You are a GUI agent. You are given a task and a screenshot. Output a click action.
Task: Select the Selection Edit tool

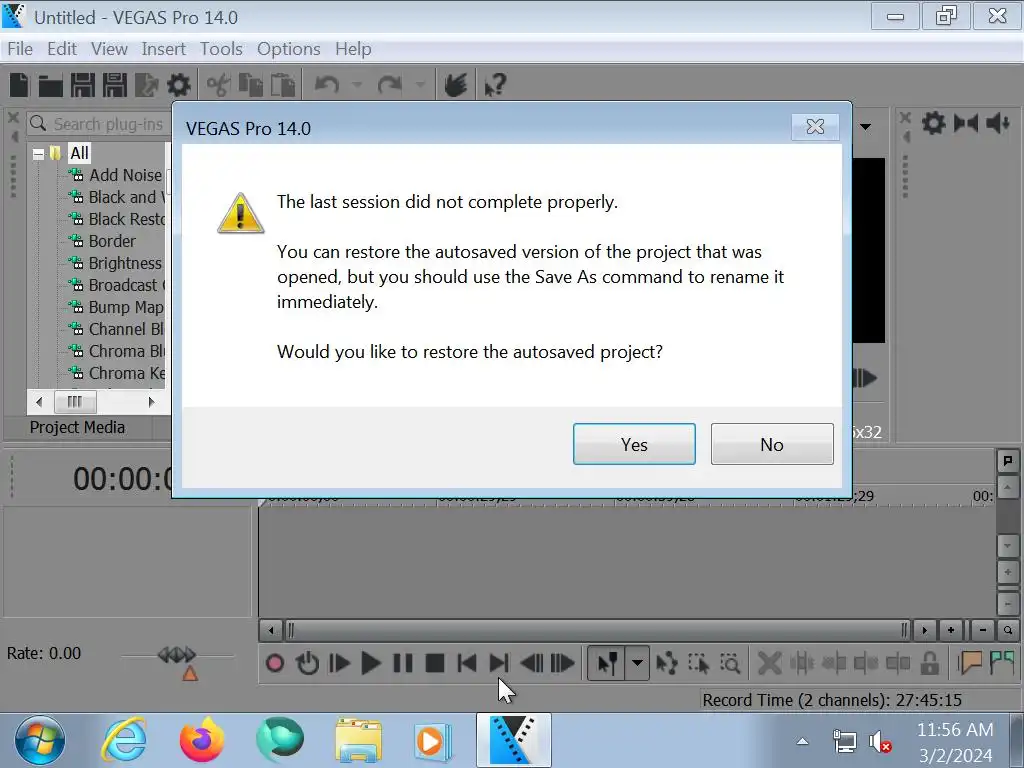pos(698,664)
